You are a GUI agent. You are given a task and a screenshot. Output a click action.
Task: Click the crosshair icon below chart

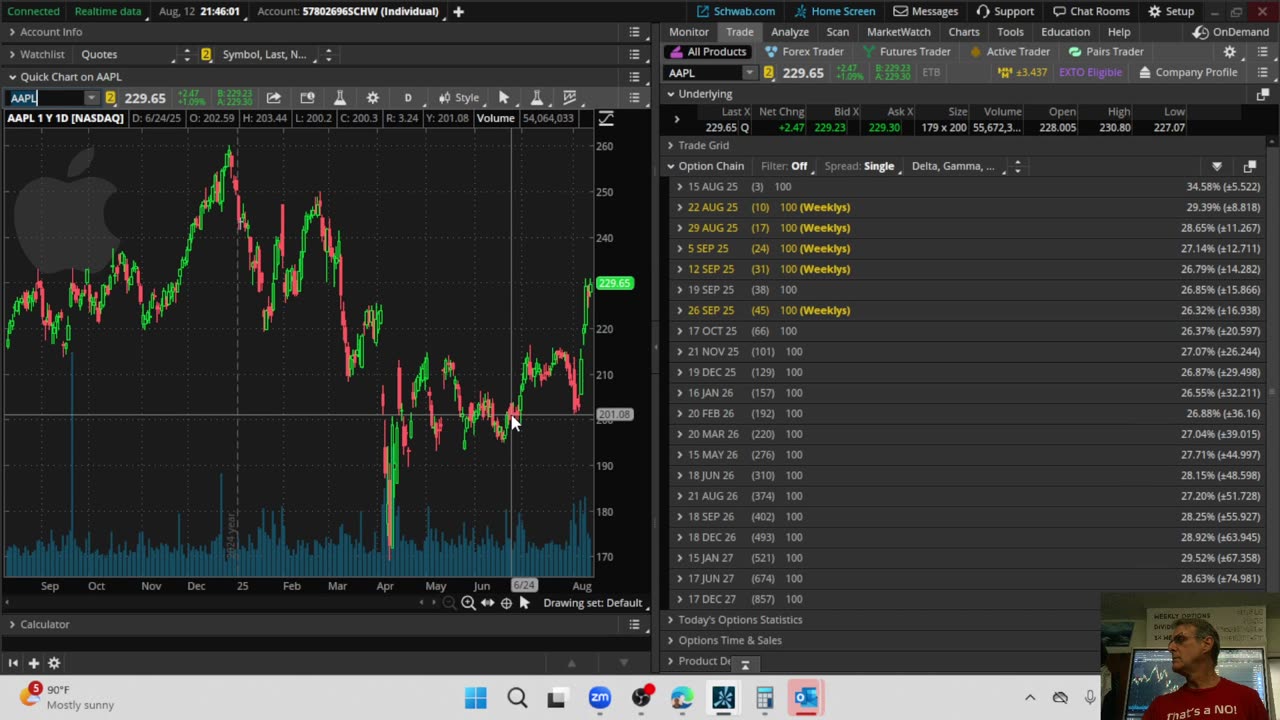tap(506, 603)
